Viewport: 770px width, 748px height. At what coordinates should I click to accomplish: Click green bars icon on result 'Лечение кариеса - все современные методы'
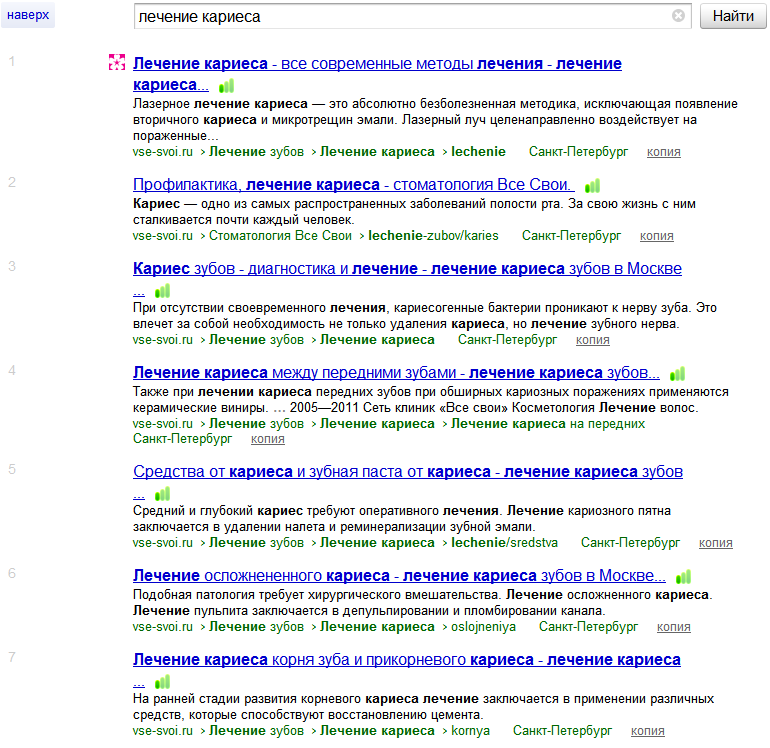[x=226, y=86]
